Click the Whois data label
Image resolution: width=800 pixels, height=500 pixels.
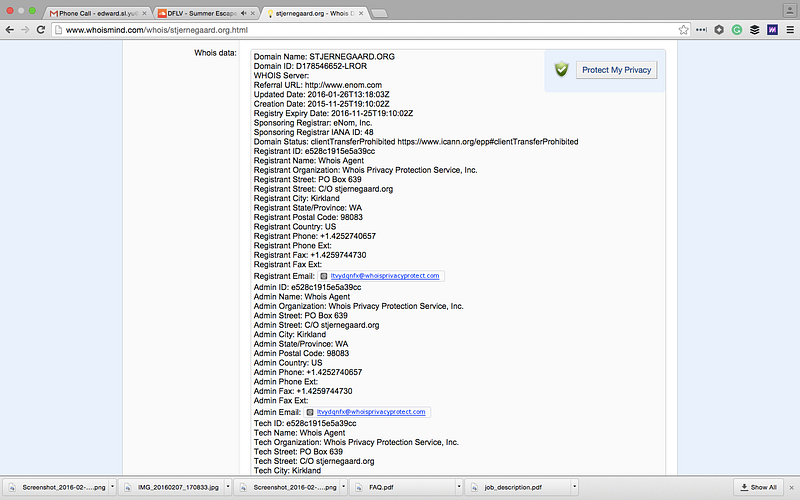(215, 53)
